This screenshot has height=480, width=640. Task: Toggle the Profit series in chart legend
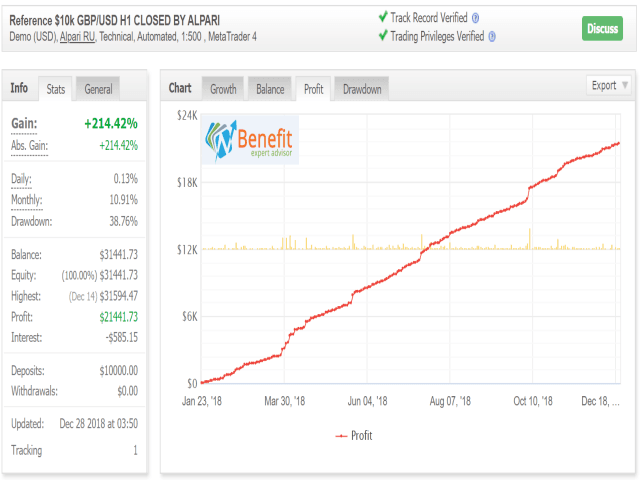coord(353,436)
